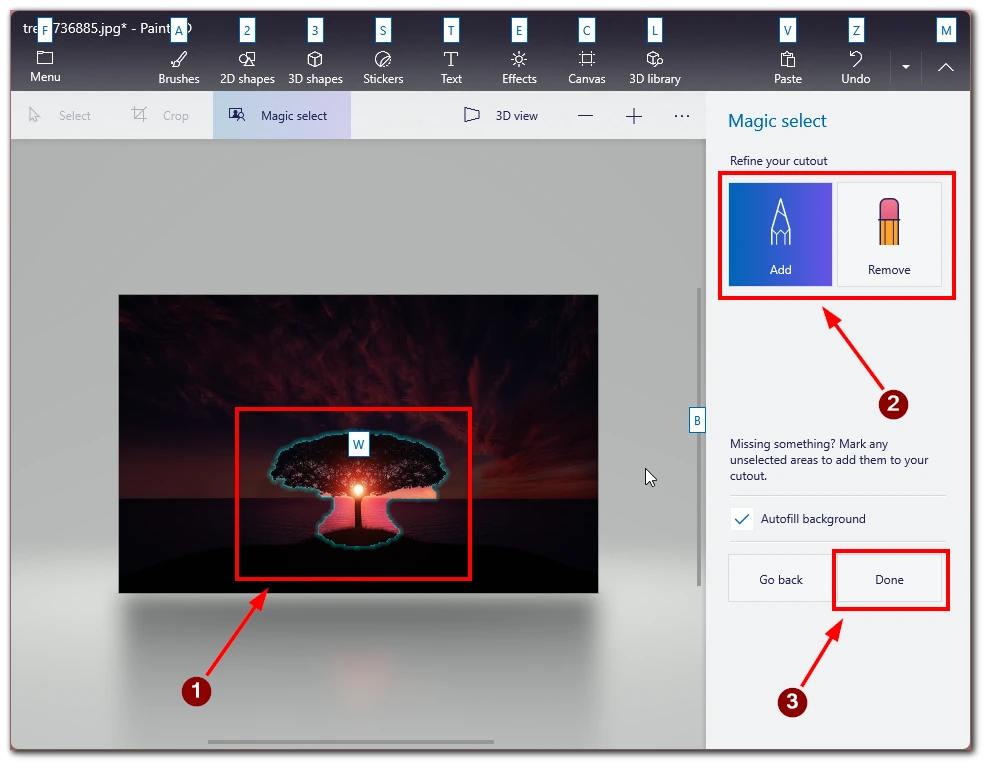Image resolution: width=989 pixels, height=768 pixels.
Task: Open the 2D shapes panel
Action: 247,67
